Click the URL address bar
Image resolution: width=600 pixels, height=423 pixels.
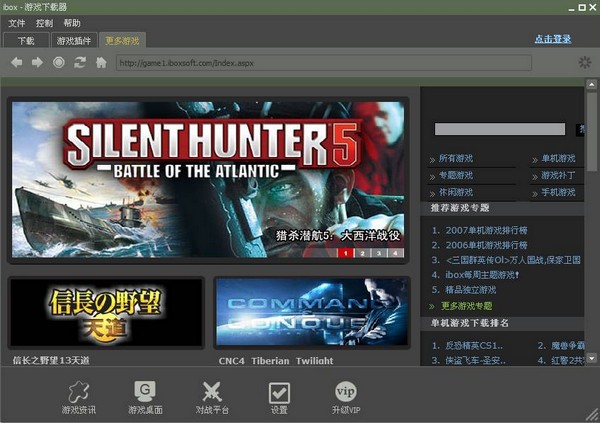(x=324, y=63)
